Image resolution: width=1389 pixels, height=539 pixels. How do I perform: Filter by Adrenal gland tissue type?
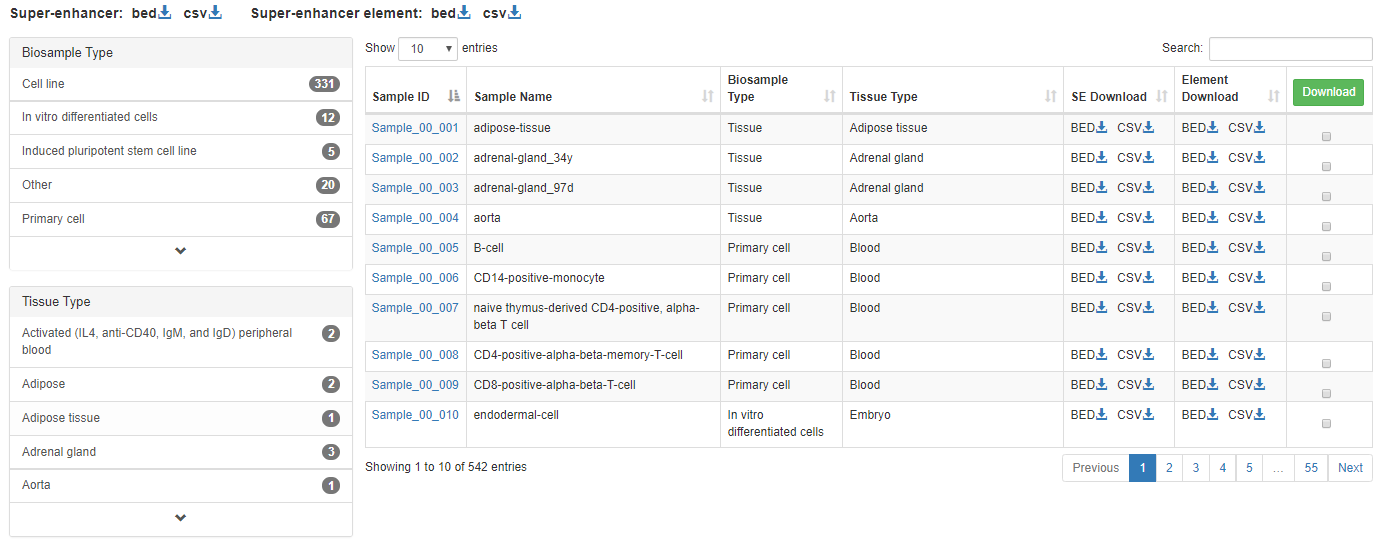pos(181,452)
